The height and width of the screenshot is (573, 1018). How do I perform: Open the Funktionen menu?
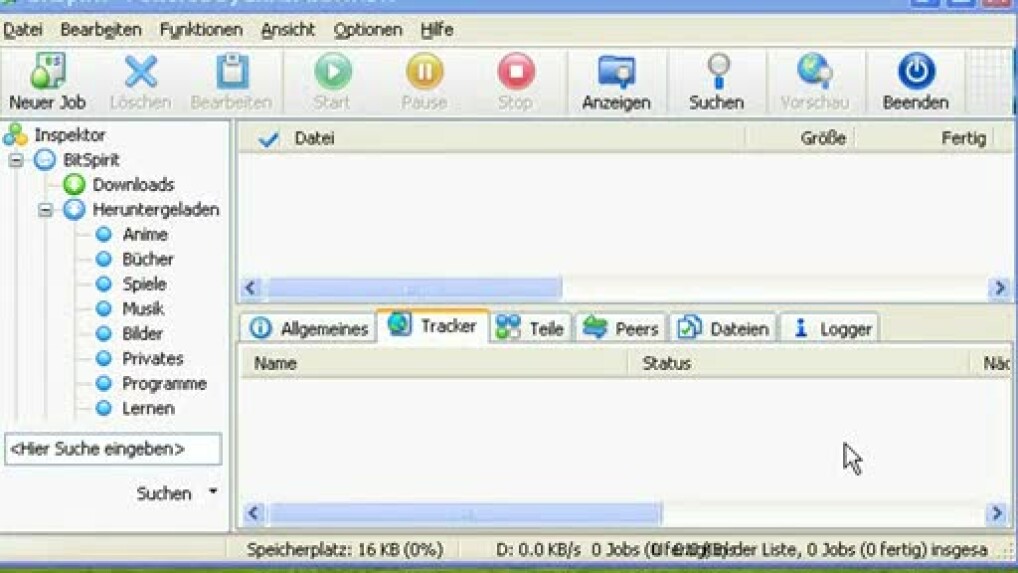(x=200, y=30)
